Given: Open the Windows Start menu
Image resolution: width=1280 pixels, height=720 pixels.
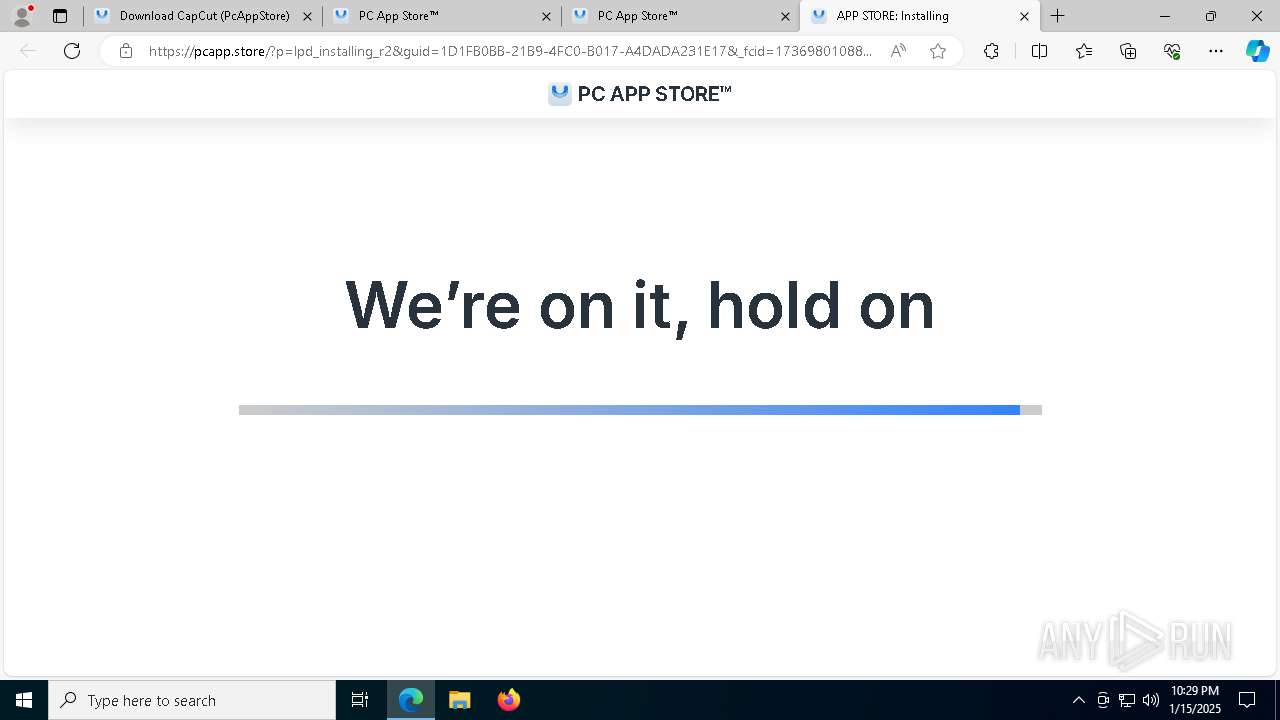Looking at the screenshot, I should (24, 700).
